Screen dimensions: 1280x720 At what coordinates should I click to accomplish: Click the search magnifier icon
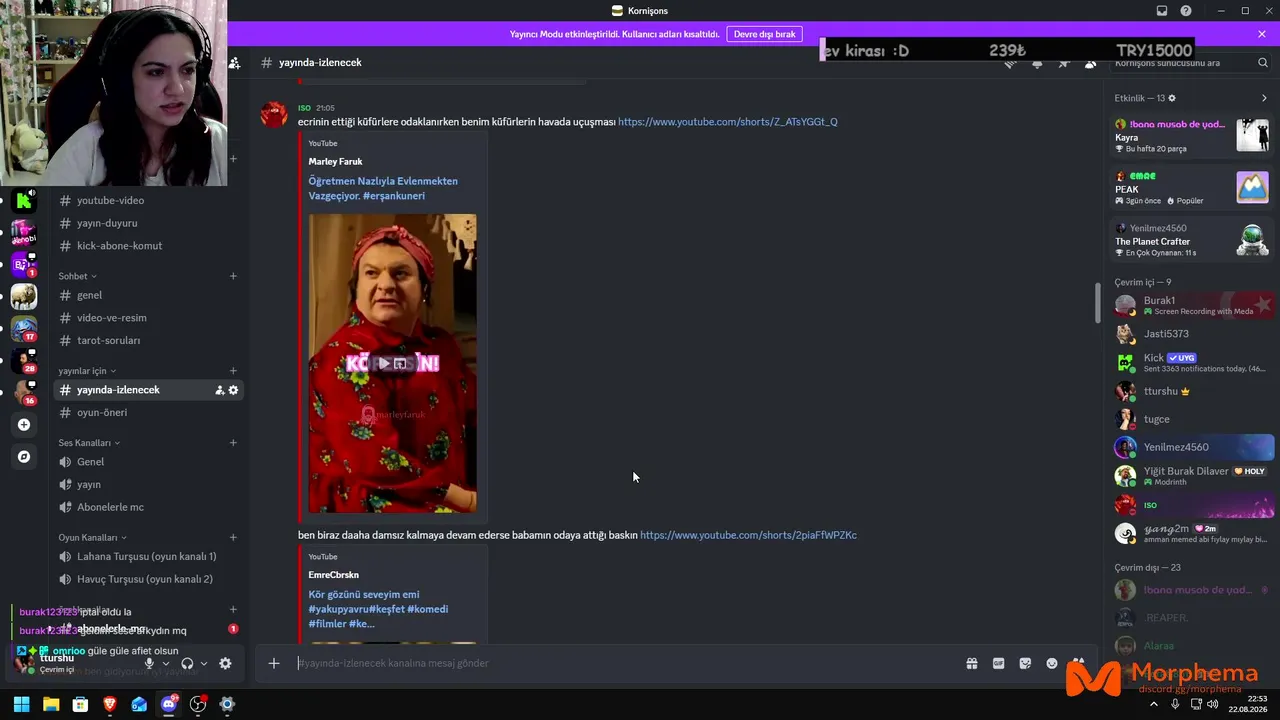(1263, 63)
